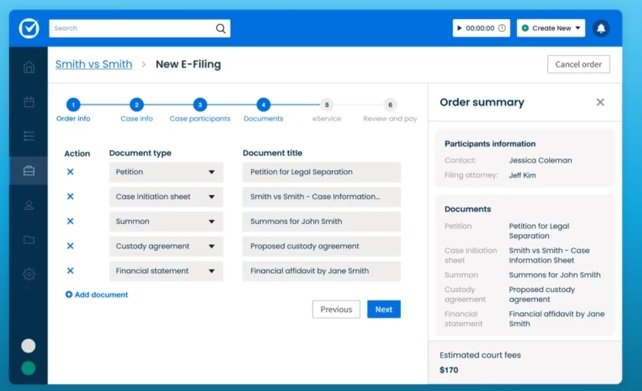Click the green status circle in sidebar
The width and height of the screenshot is (642, 391).
click(x=28, y=368)
